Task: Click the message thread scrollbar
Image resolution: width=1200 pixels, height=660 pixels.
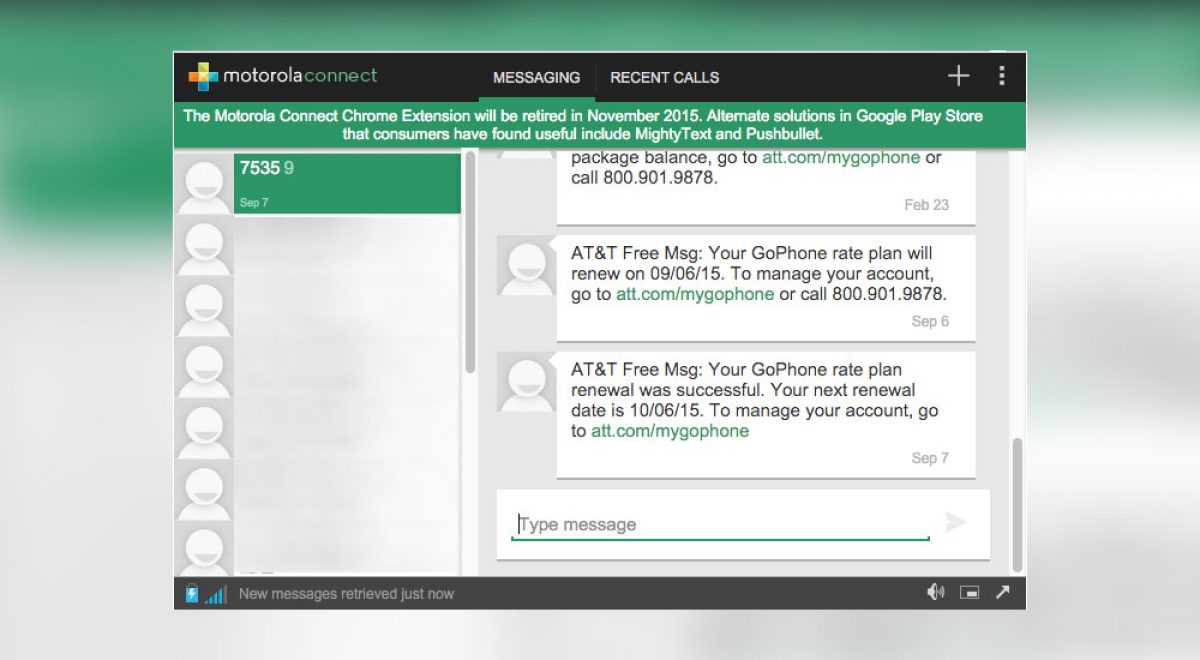Action: (x=1017, y=500)
